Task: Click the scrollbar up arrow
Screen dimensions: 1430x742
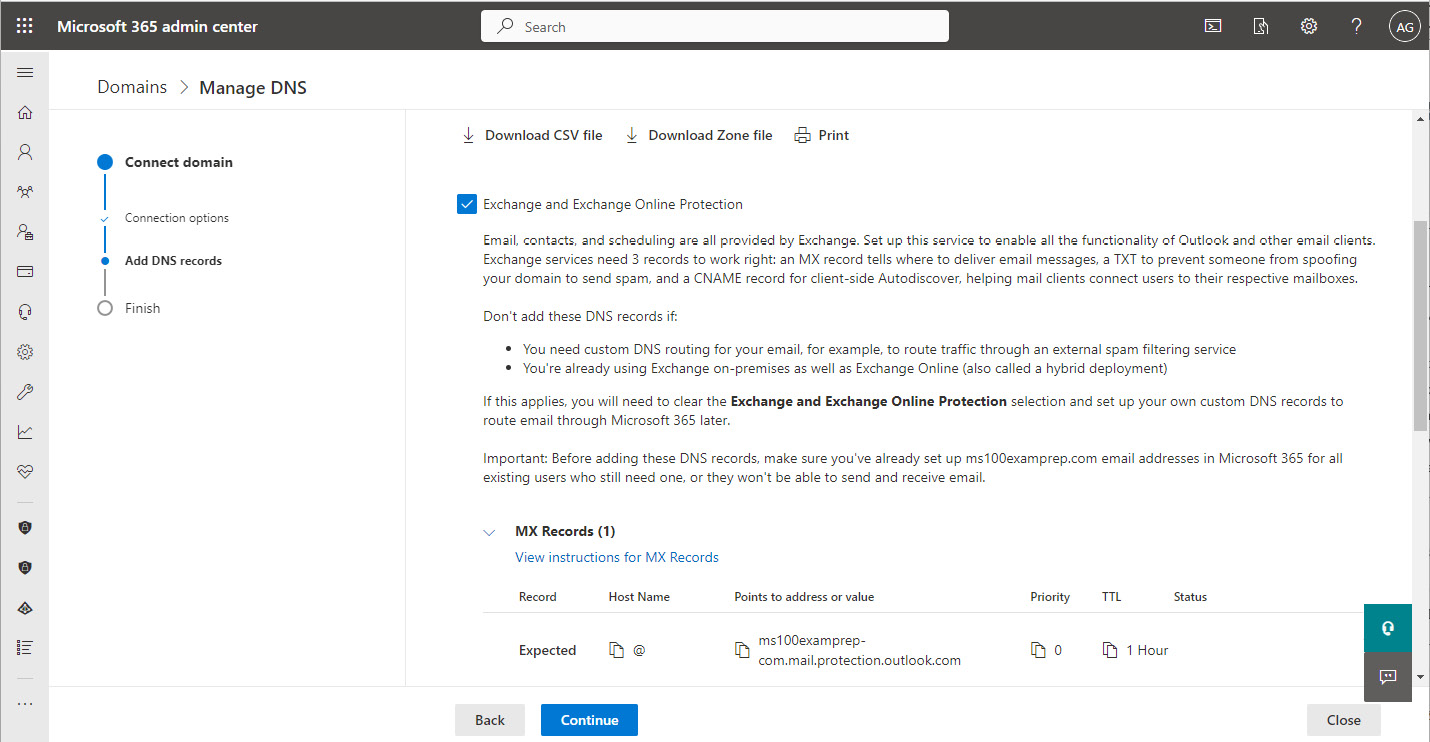Action: click(1421, 119)
